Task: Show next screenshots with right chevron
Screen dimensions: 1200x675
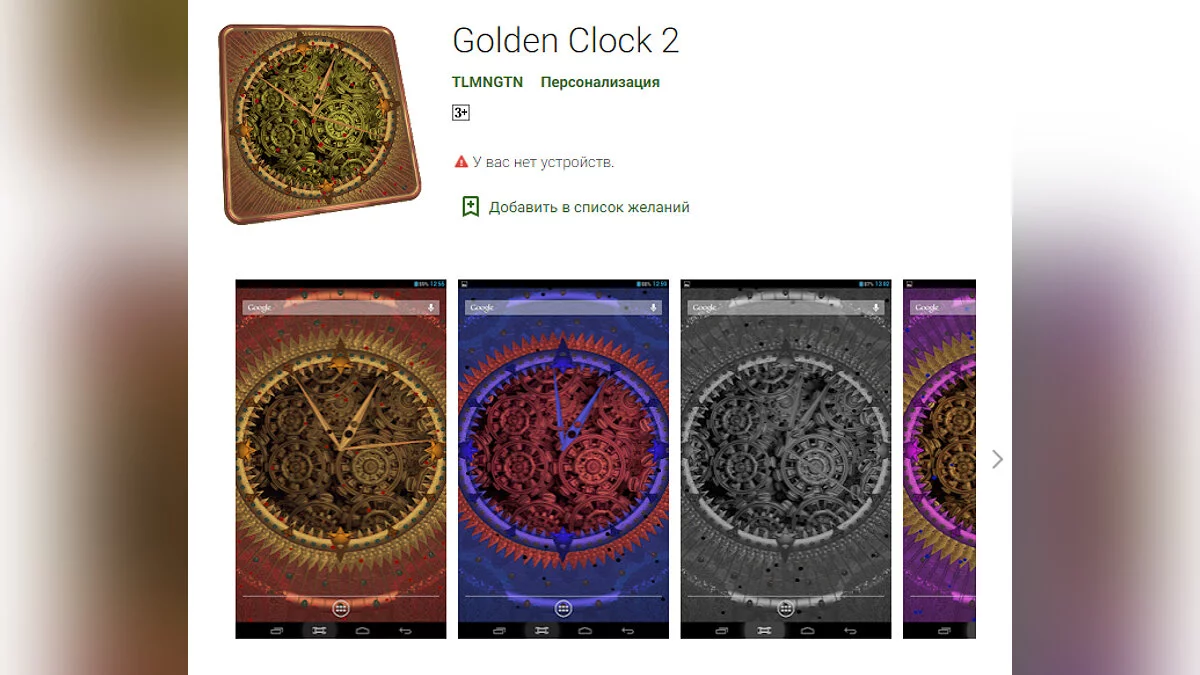Action: coord(997,459)
